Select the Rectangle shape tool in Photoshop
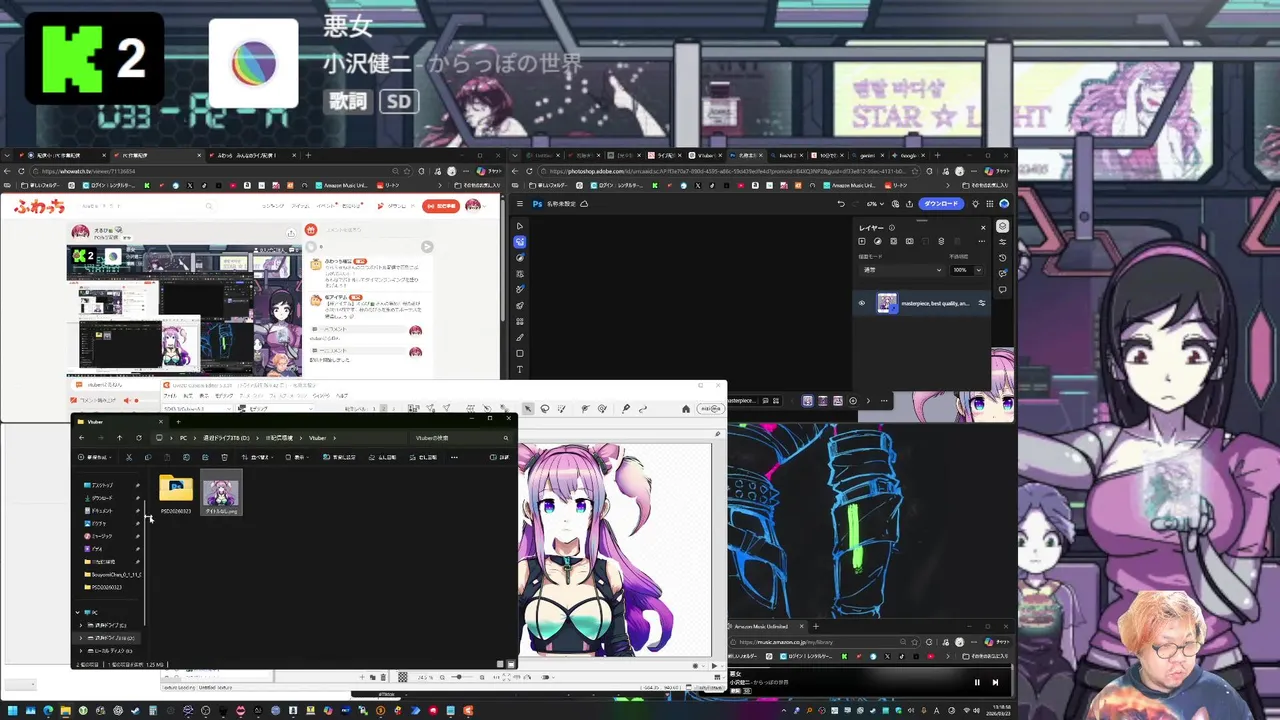This screenshot has width=1280, height=720. (519, 354)
